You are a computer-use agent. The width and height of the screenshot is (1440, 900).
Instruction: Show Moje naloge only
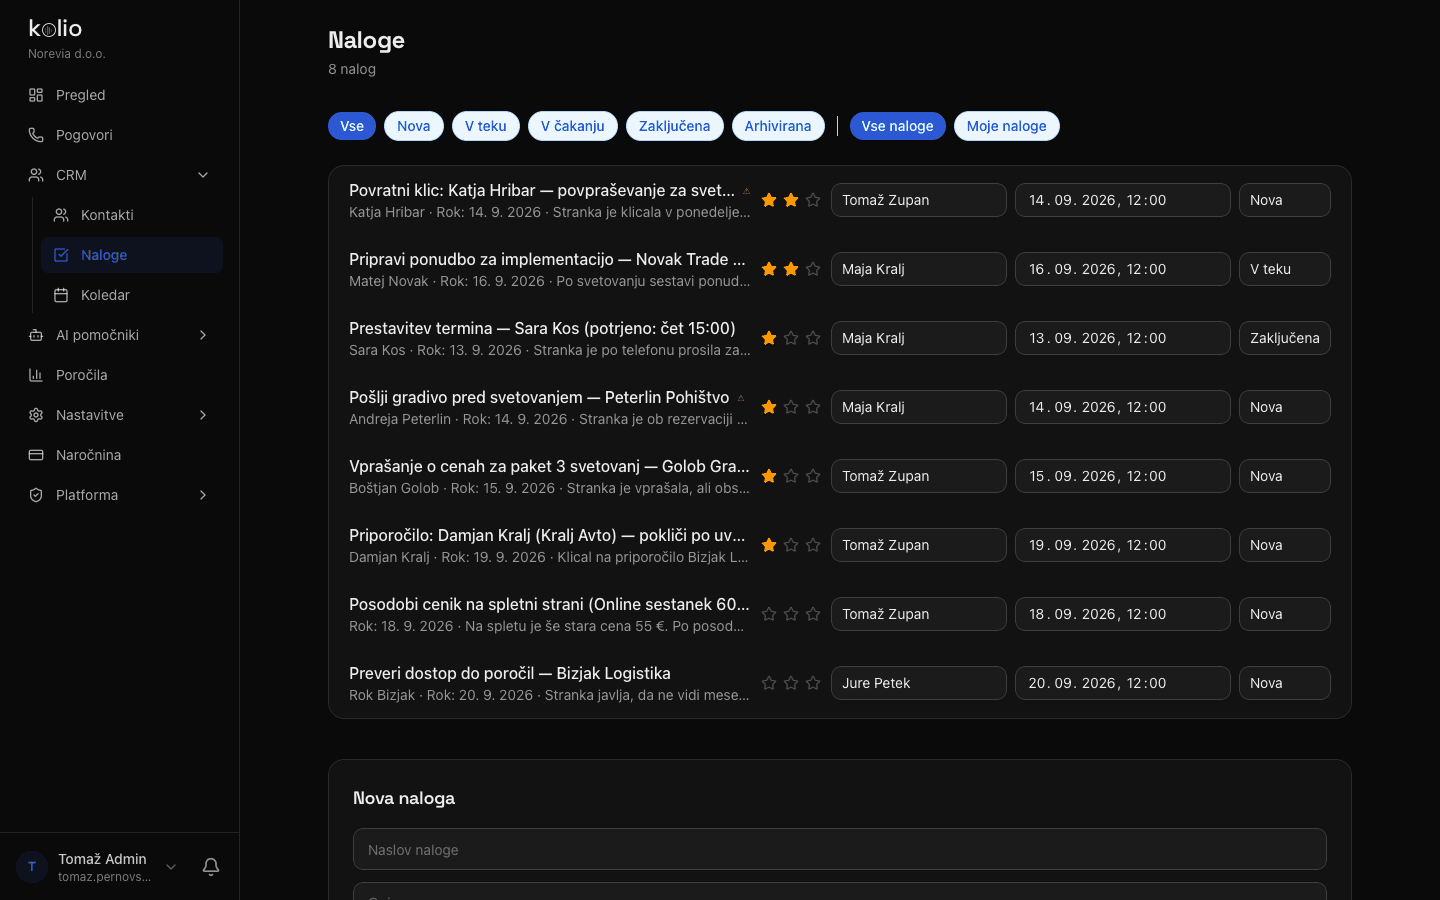click(1006, 126)
